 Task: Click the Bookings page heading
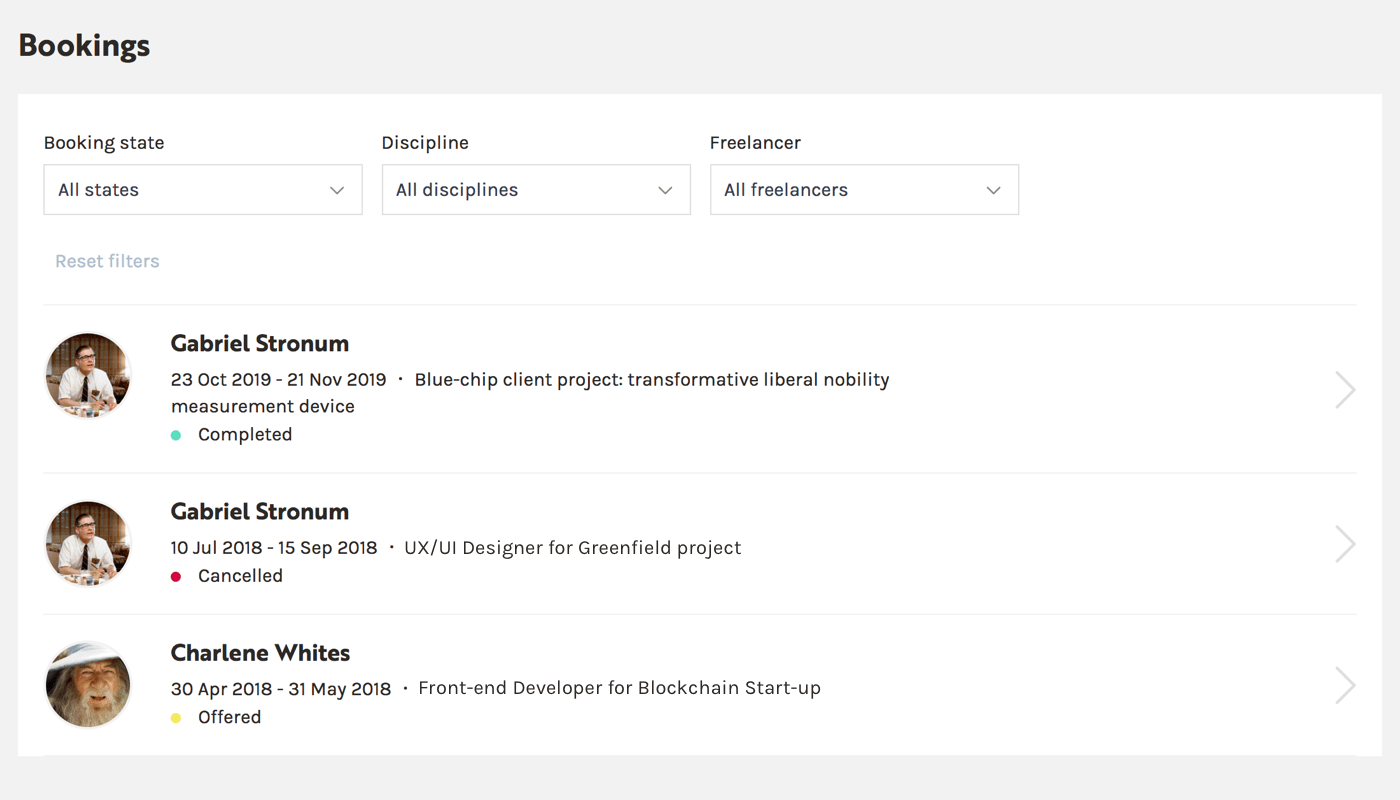click(x=84, y=45)
